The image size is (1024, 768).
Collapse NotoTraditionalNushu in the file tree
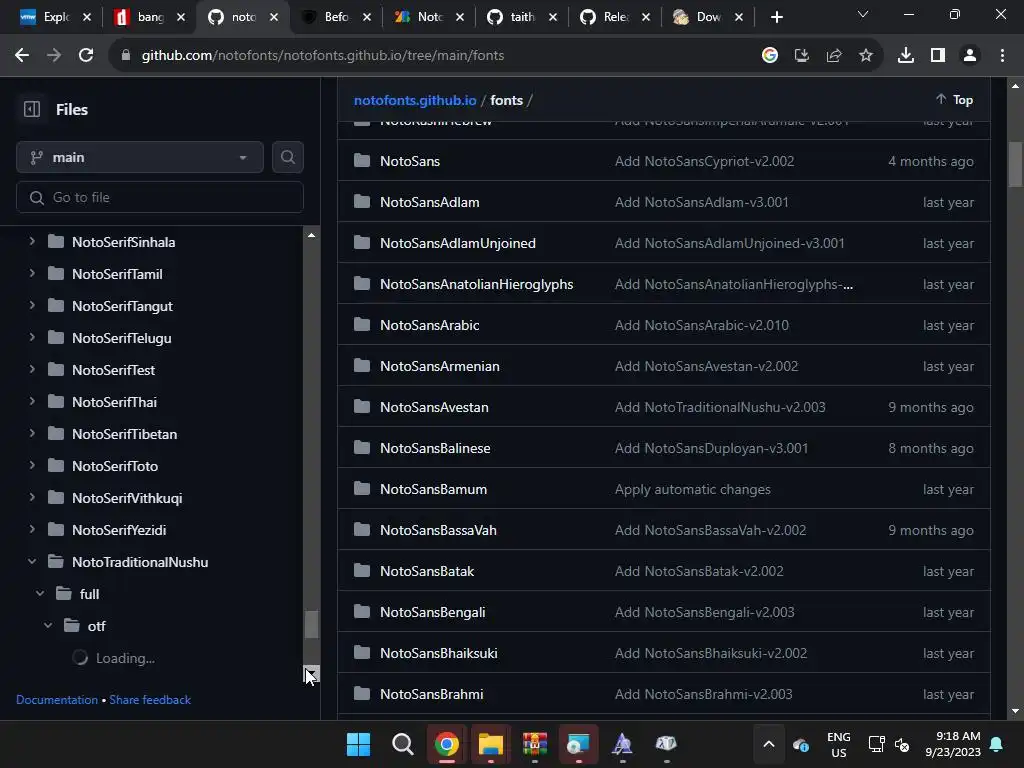(31, 562)
